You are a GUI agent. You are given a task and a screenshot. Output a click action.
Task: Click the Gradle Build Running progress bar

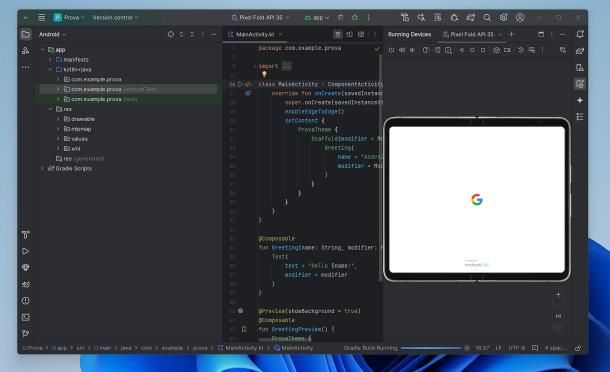point(431,348)
